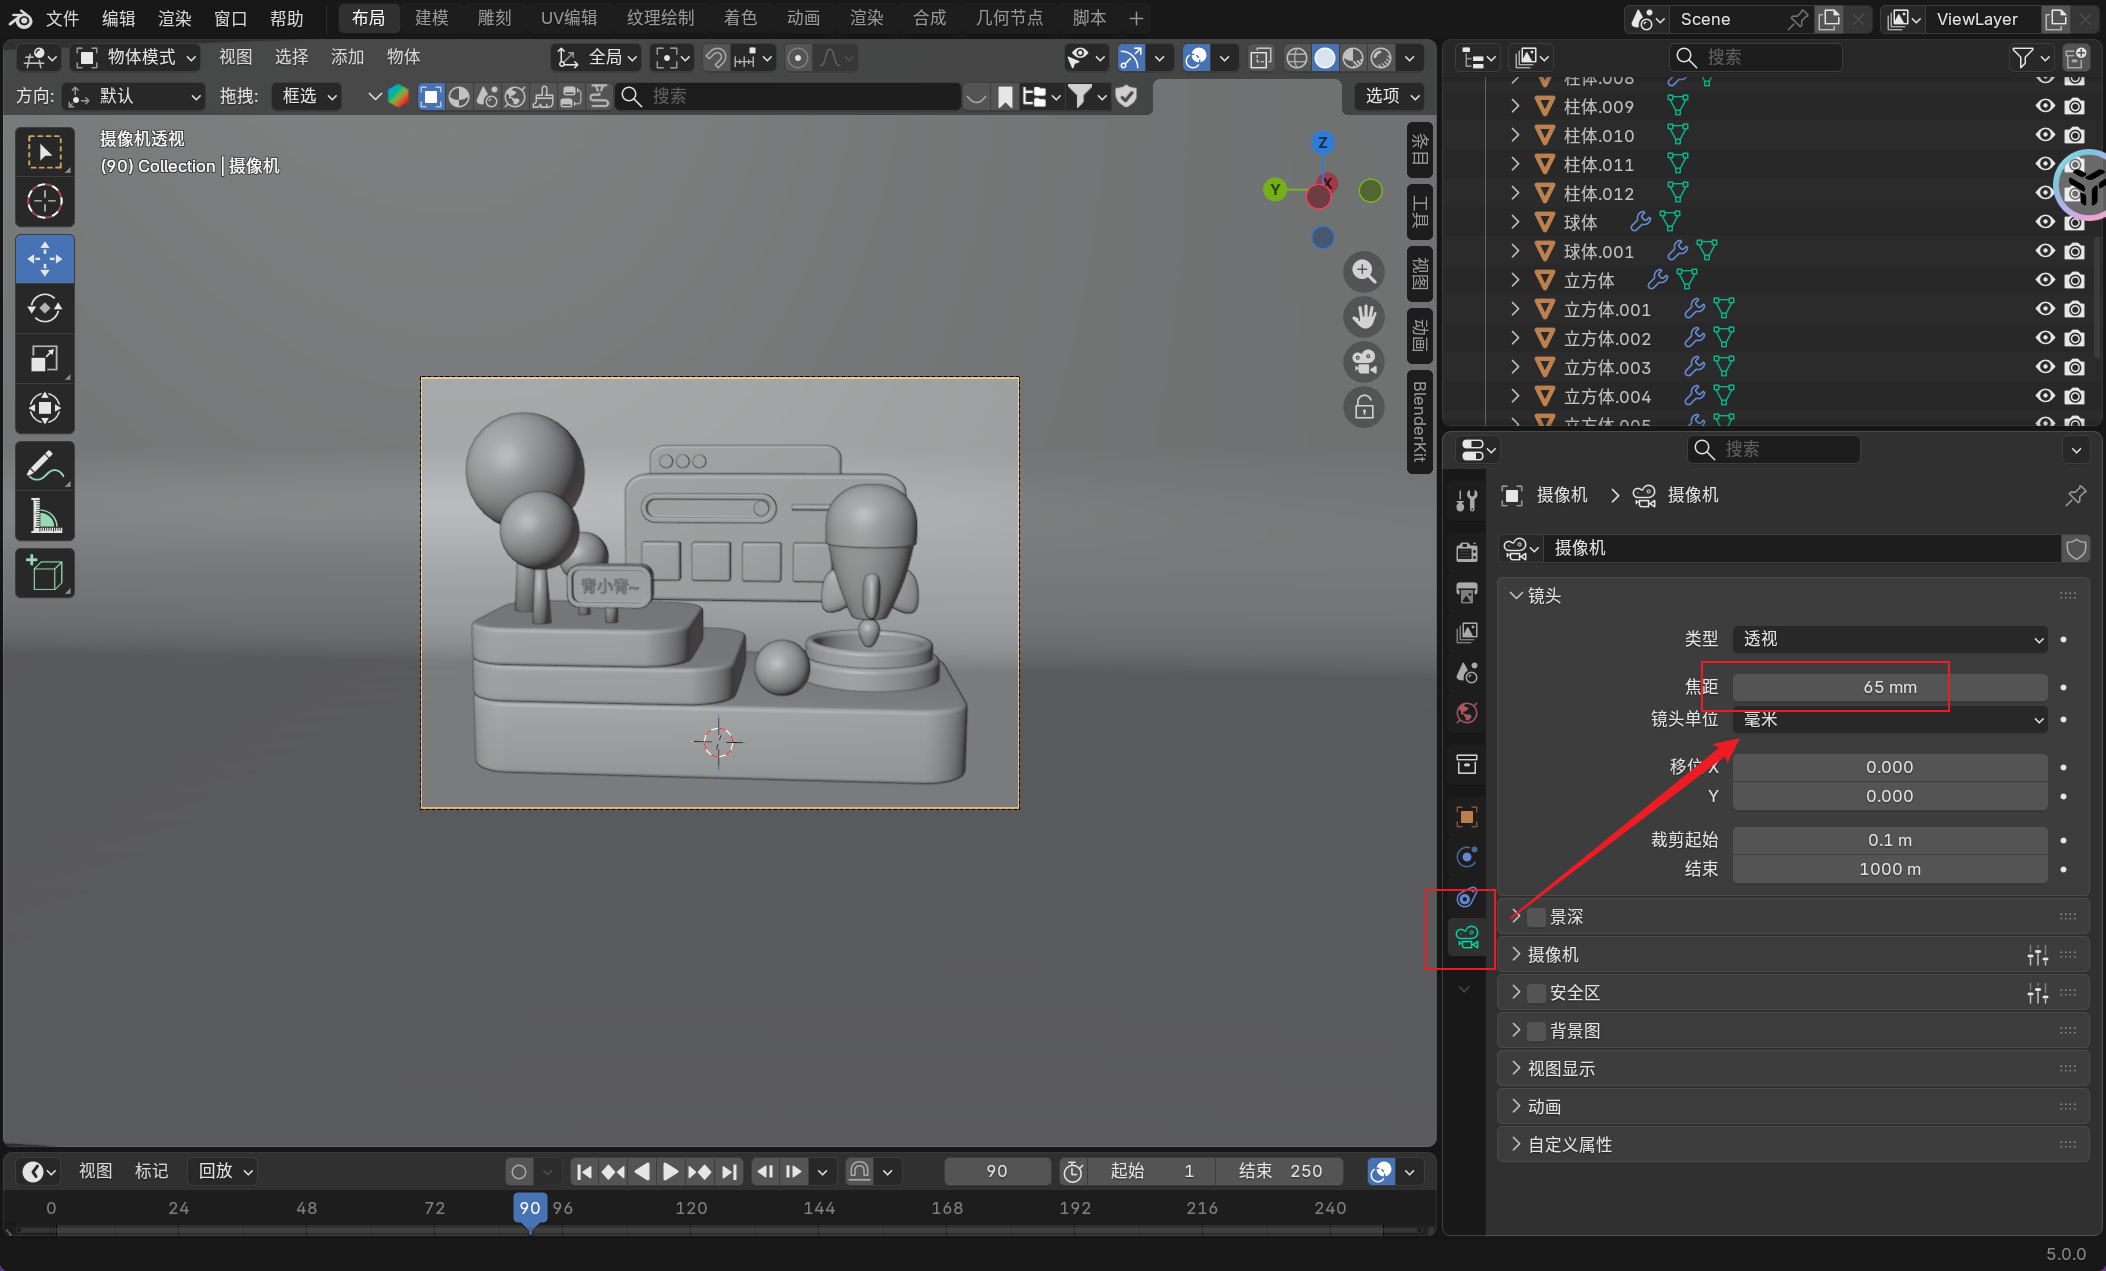
Task: Click the Add Cube tool
Action: (x=44, y=573)
